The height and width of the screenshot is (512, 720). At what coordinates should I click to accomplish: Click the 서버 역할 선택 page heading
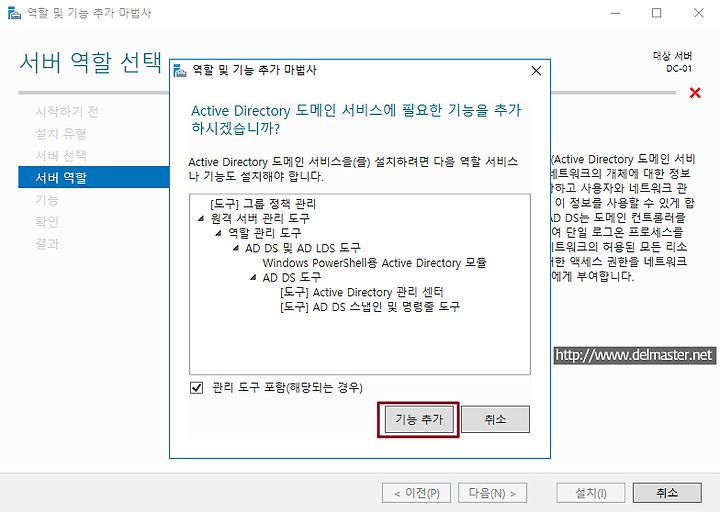91,62
